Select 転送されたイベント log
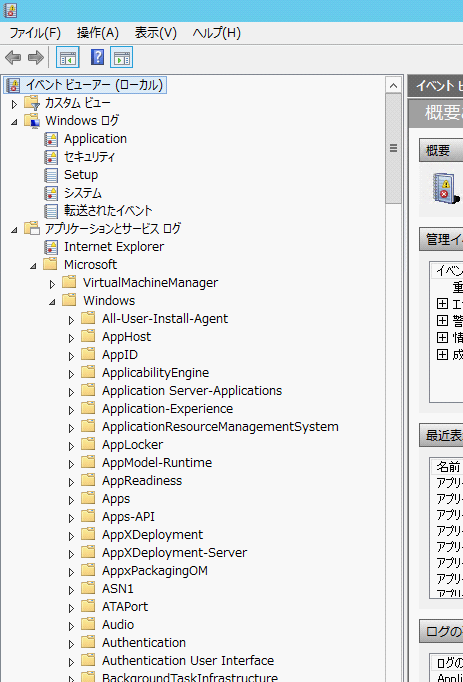Viewport: 463px width, 682px height. 108,211
